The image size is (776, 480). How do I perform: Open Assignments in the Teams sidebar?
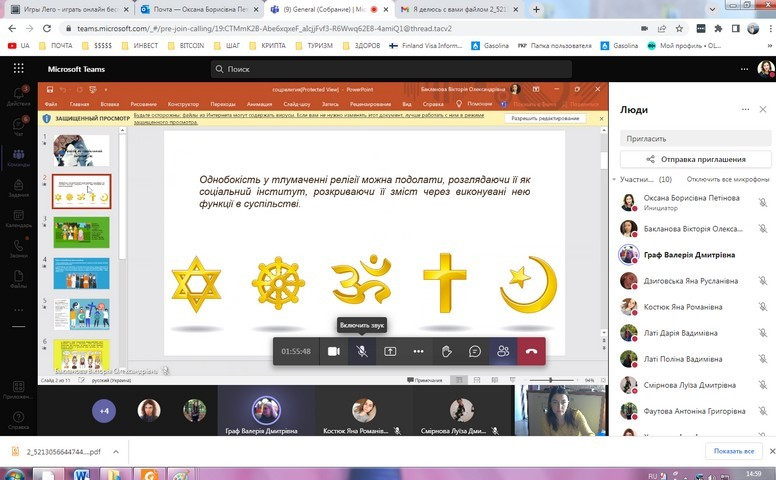click(x=18, y=188)
